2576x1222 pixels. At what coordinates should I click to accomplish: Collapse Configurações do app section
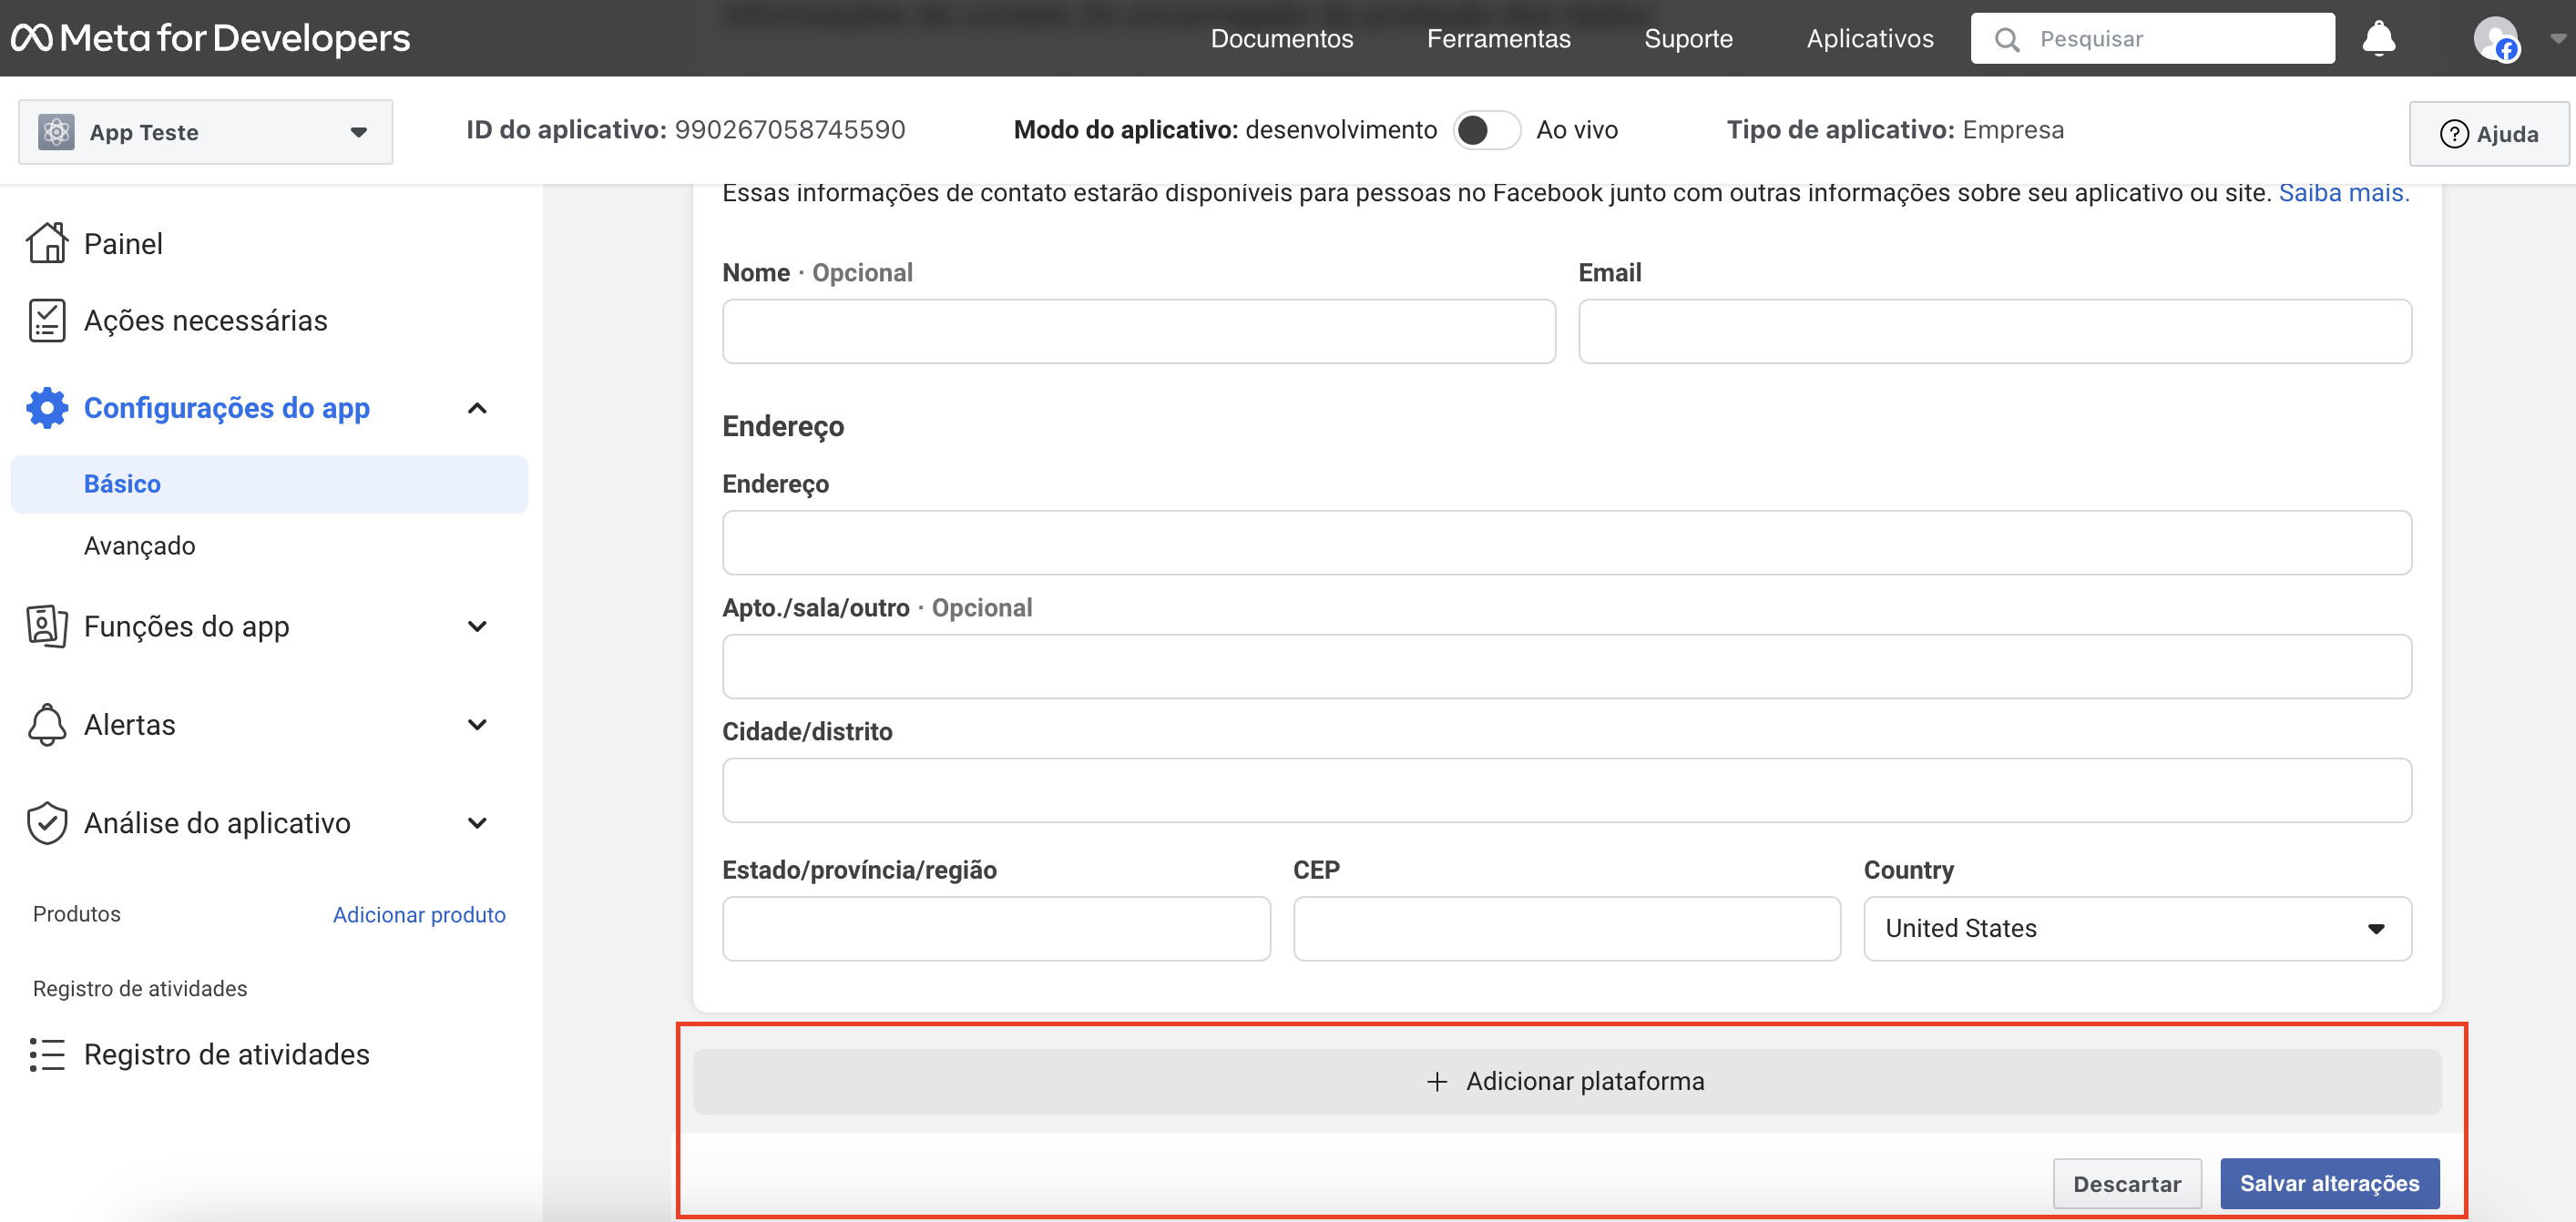477,408
